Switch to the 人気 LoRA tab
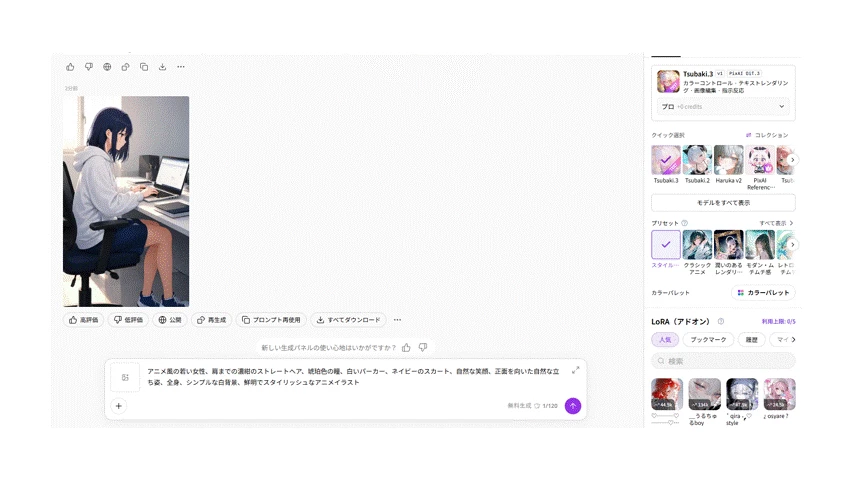This screenshot has height=480, width=853. pyautogui.click(x=665, y=340)
